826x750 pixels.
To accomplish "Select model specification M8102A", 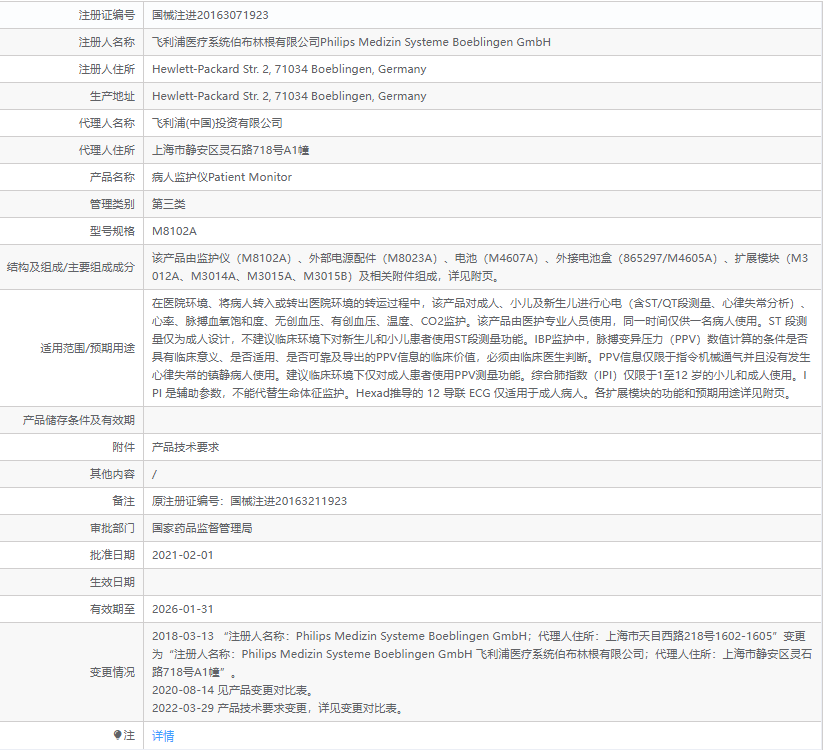I will tap(174, 231).
